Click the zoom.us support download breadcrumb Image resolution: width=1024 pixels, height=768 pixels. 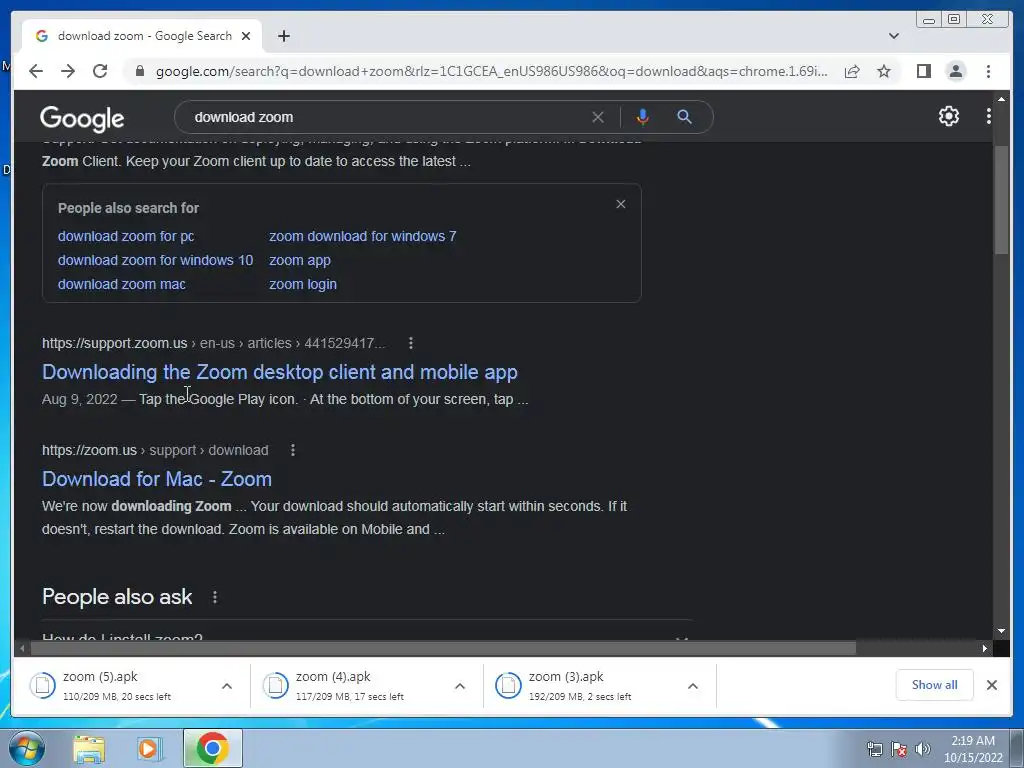(155, 450)
